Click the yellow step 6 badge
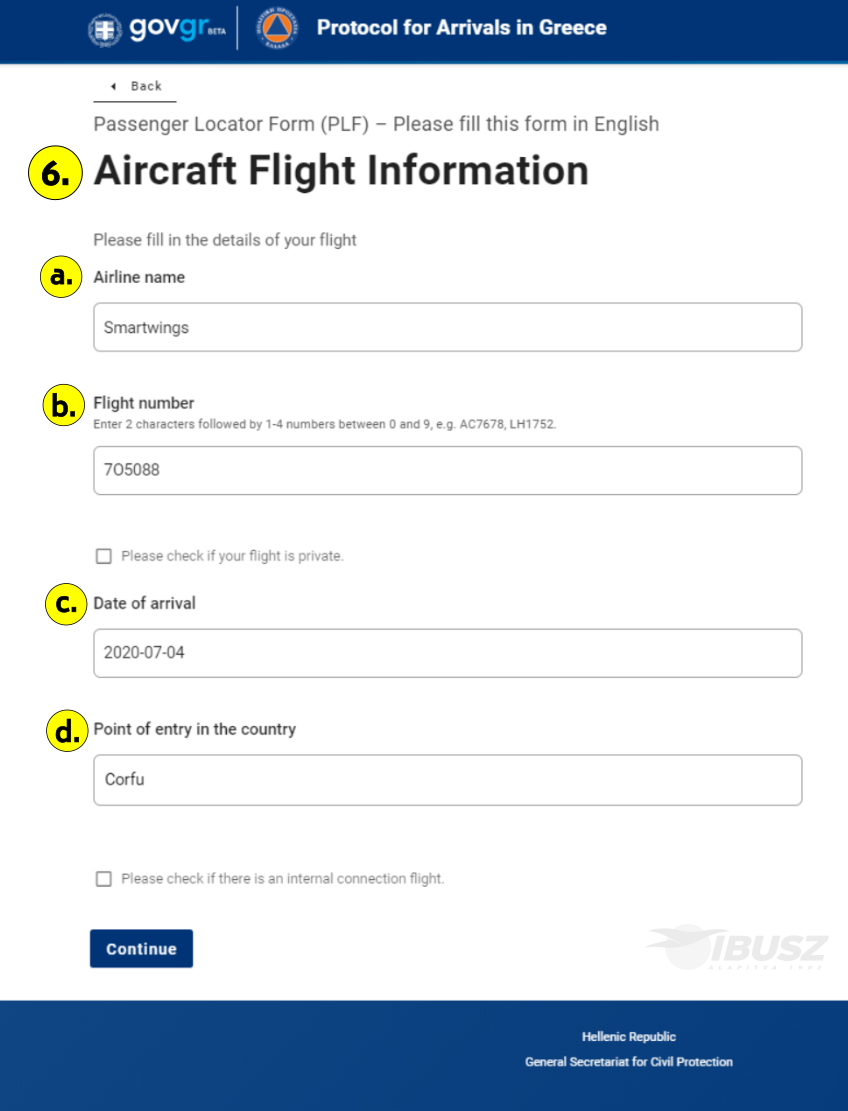The width and height of the screenshot is (848, 1111). (55, 173)
